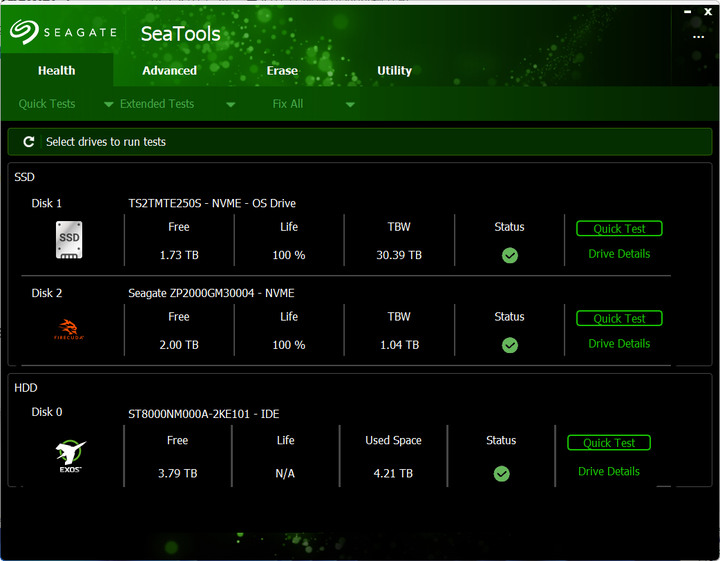Click Disk 1 green status checkmark
This screenshot has width=720, height=561.
(x=510, y=255)
